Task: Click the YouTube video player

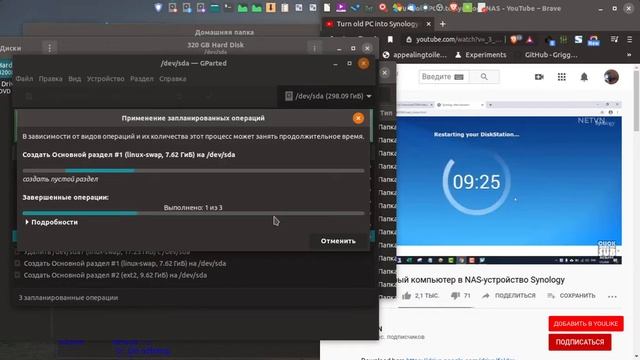Action: pyautogui.click(x=509, y=182)
